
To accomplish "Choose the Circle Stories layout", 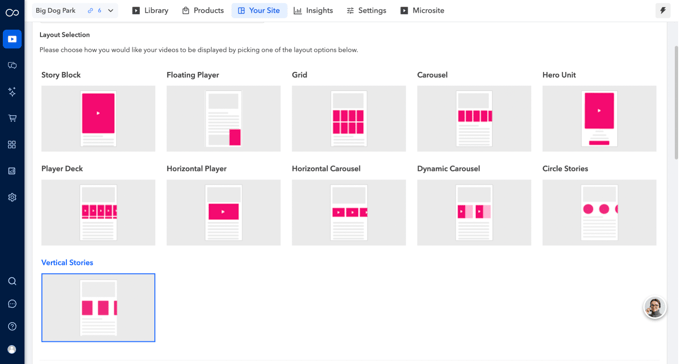I will (x=599, y=212).
